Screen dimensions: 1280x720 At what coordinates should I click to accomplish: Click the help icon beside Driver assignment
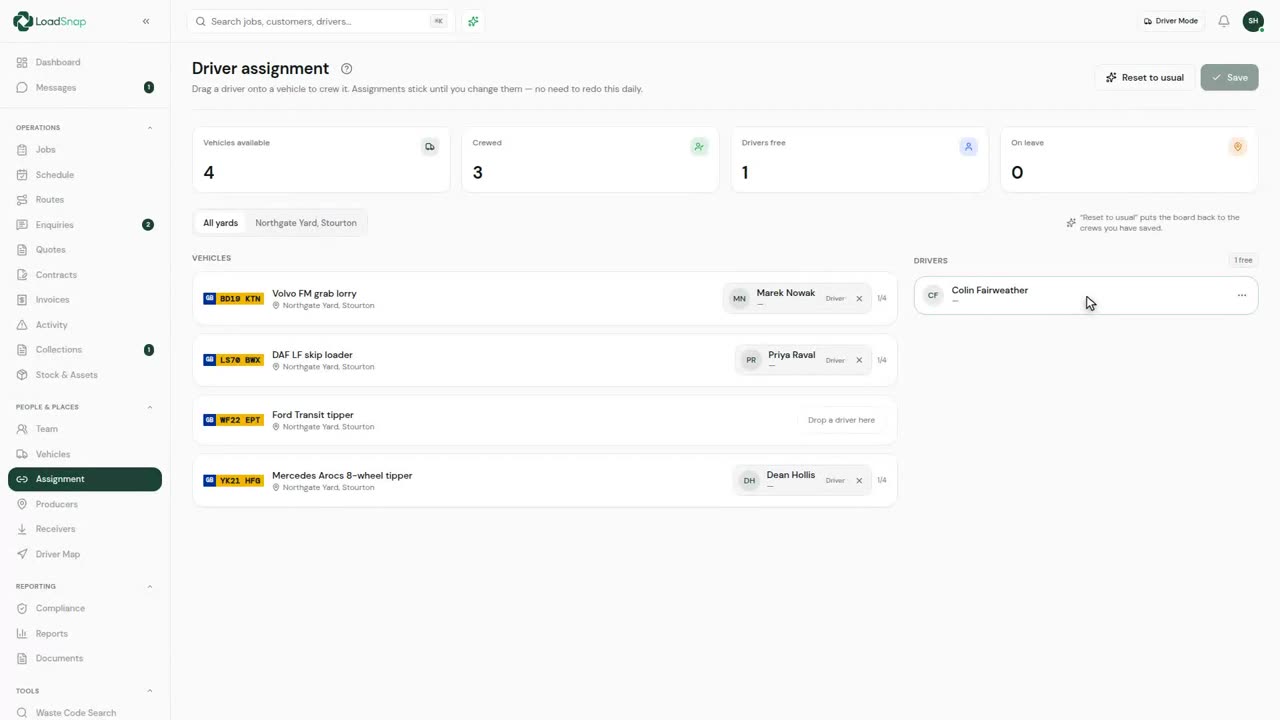tap(347, 69)
